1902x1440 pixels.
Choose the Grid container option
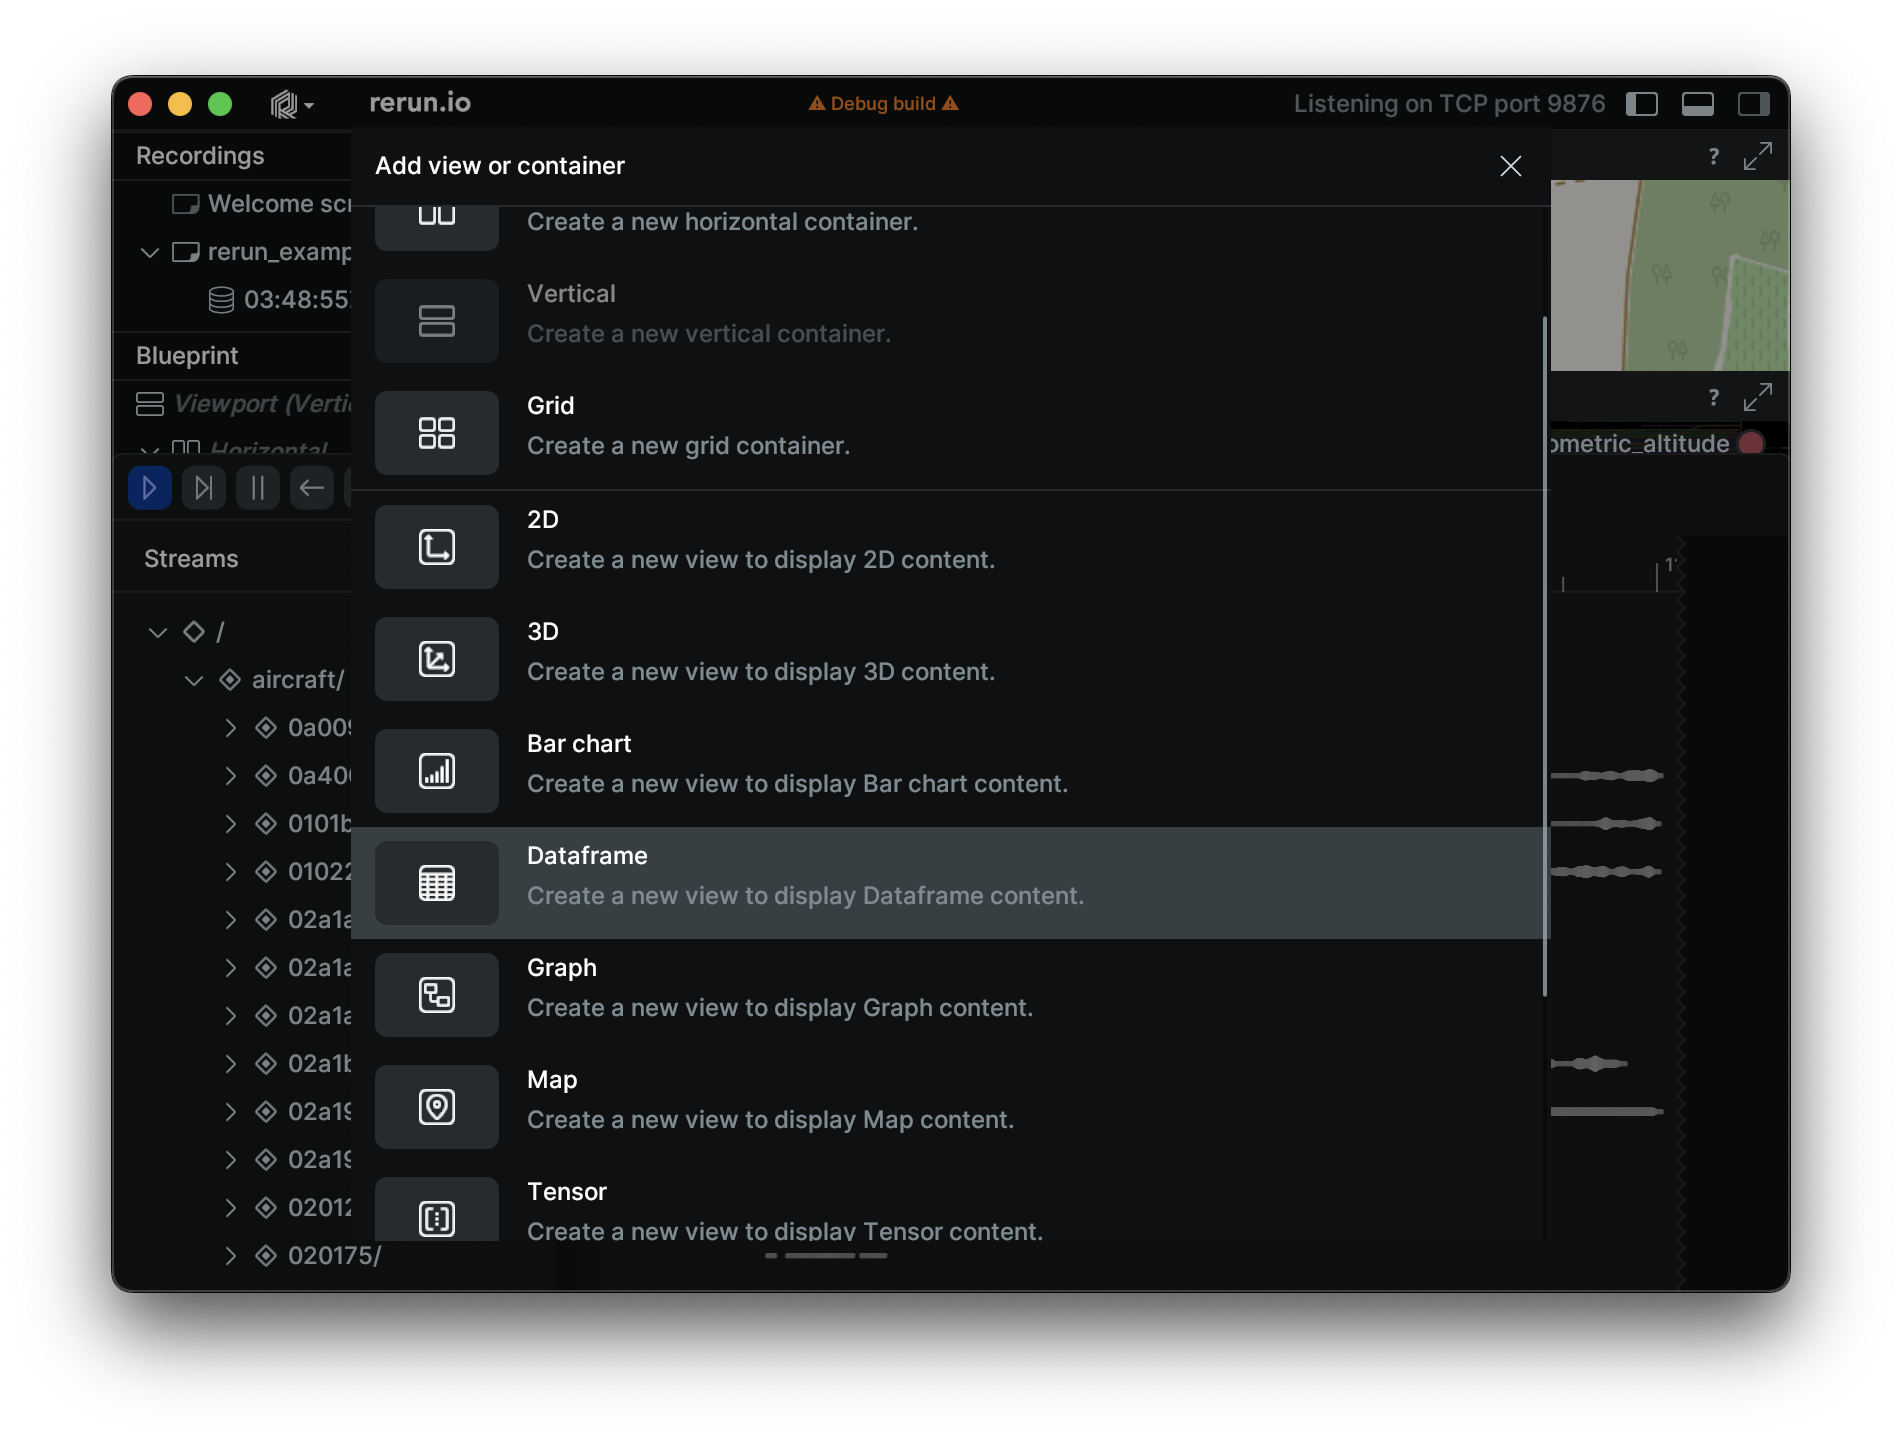pyautogui.click(x=950, y=433)
